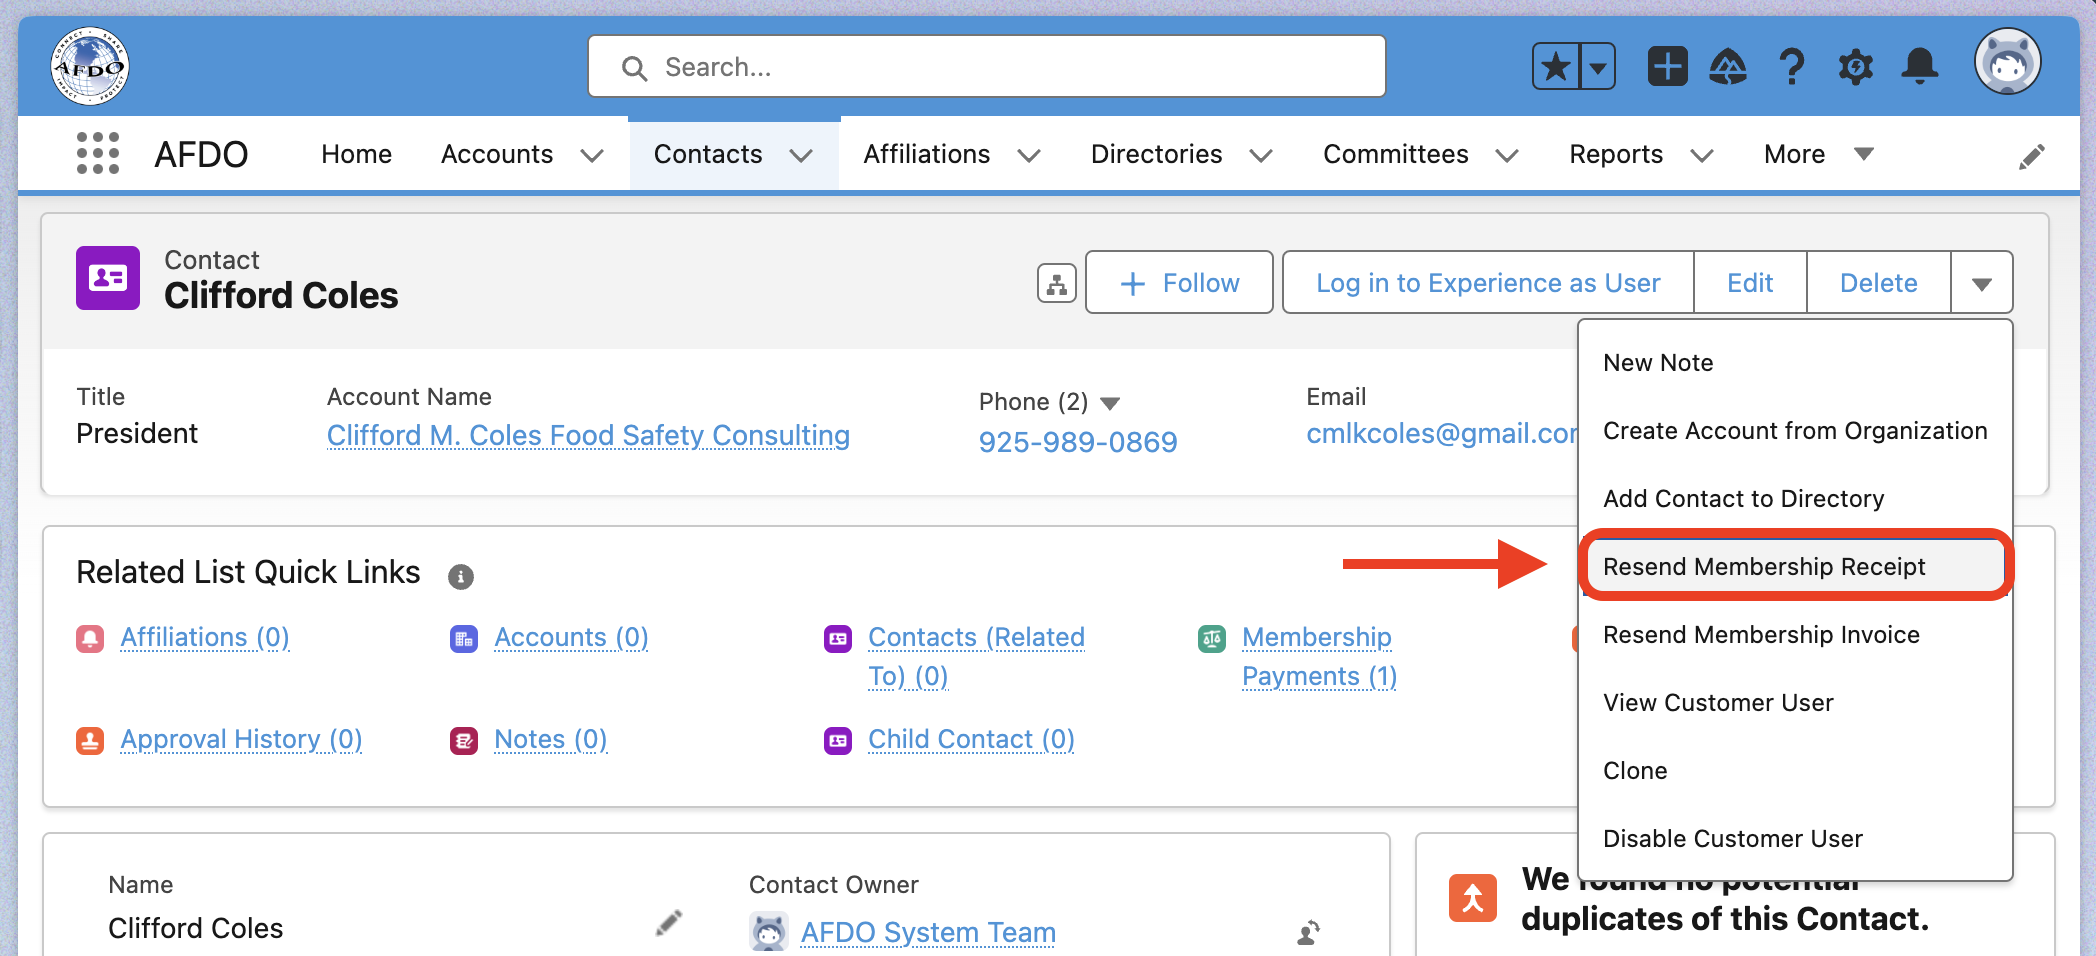Expand the Phone (2) dropdown
The width and height of the screenshot is (2096, 956).
[x=1110, y=403]
